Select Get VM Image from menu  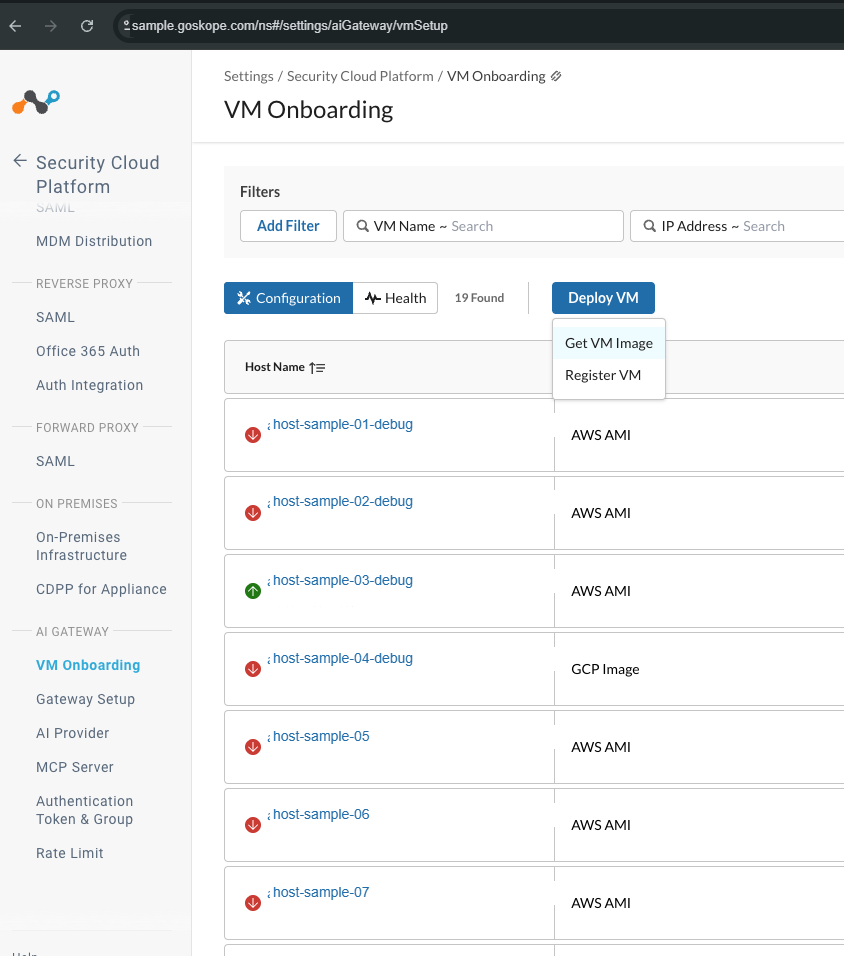(x=609, y=343)
